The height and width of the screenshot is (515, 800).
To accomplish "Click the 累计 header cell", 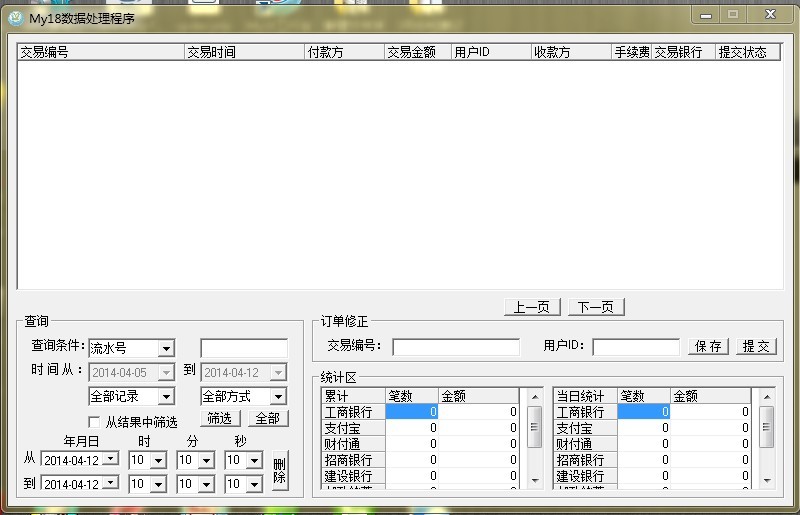I will click(x=354, y=396).
